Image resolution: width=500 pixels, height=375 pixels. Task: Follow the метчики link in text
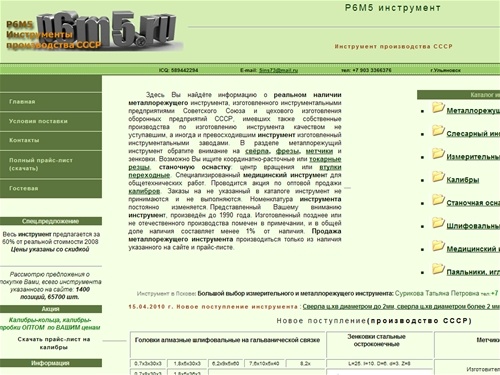point(319,151)
